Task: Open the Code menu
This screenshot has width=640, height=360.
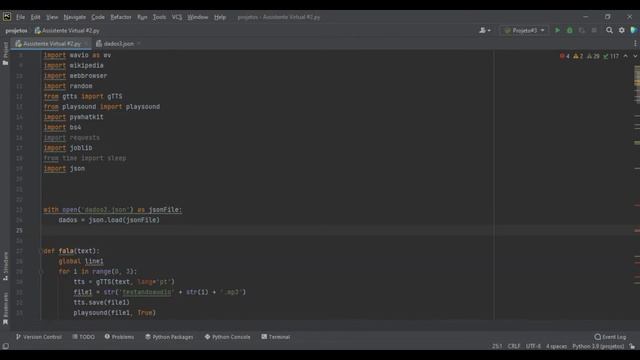Action: [98, 17]
